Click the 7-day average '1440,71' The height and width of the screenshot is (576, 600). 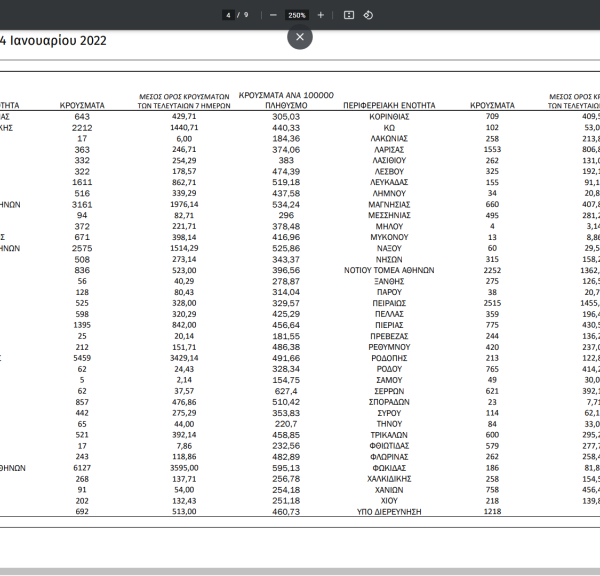point(184,127)
